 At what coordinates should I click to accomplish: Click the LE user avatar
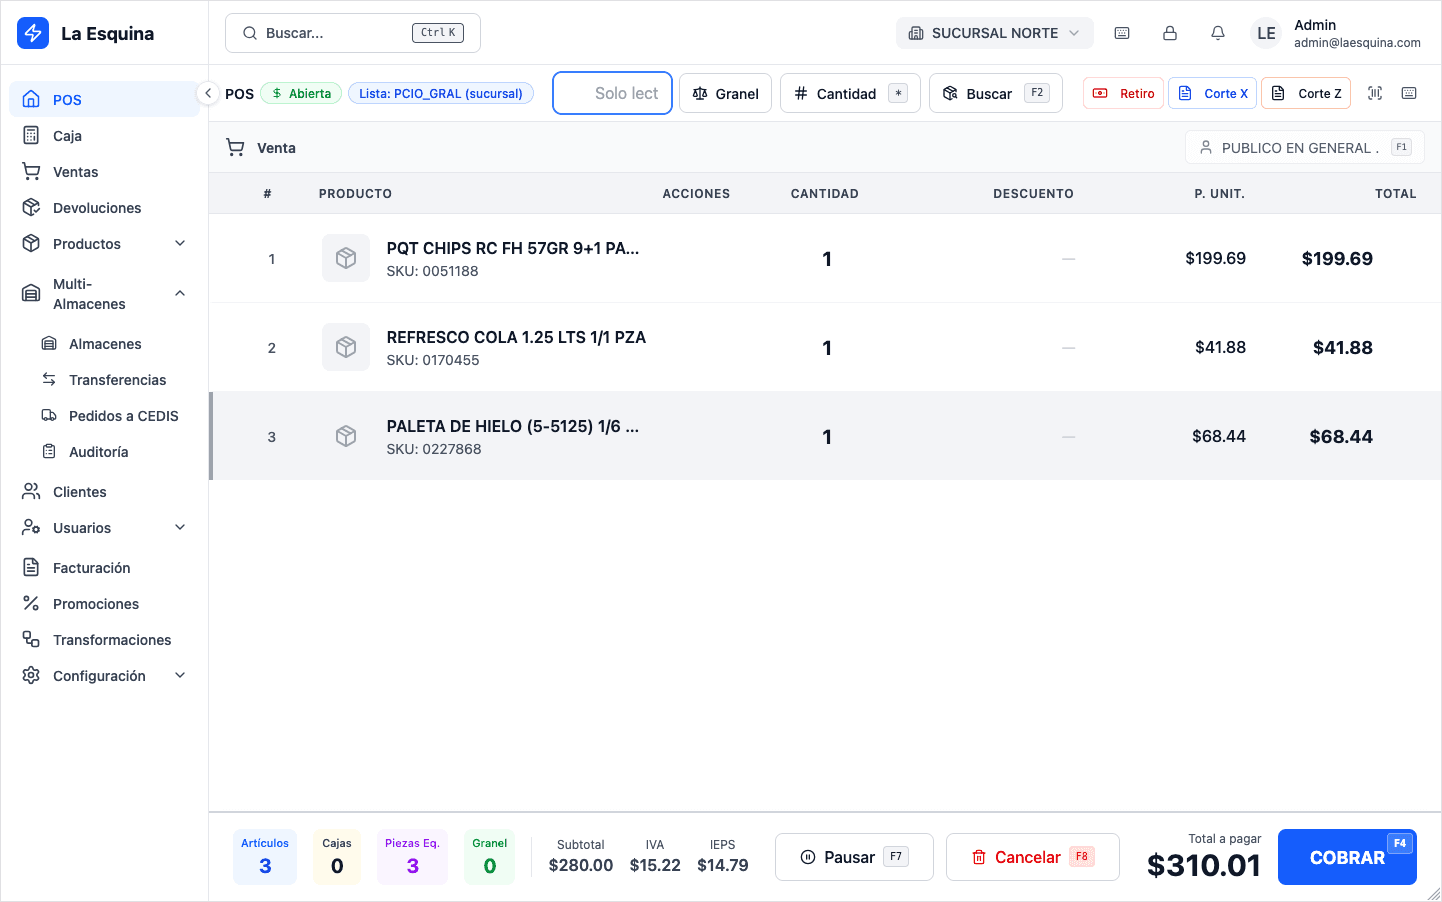[1266, 33]
